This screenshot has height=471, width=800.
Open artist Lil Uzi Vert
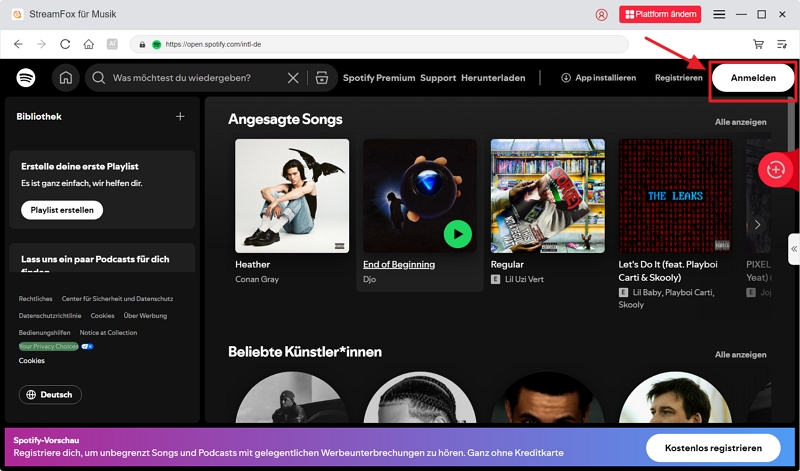point(524,279)
